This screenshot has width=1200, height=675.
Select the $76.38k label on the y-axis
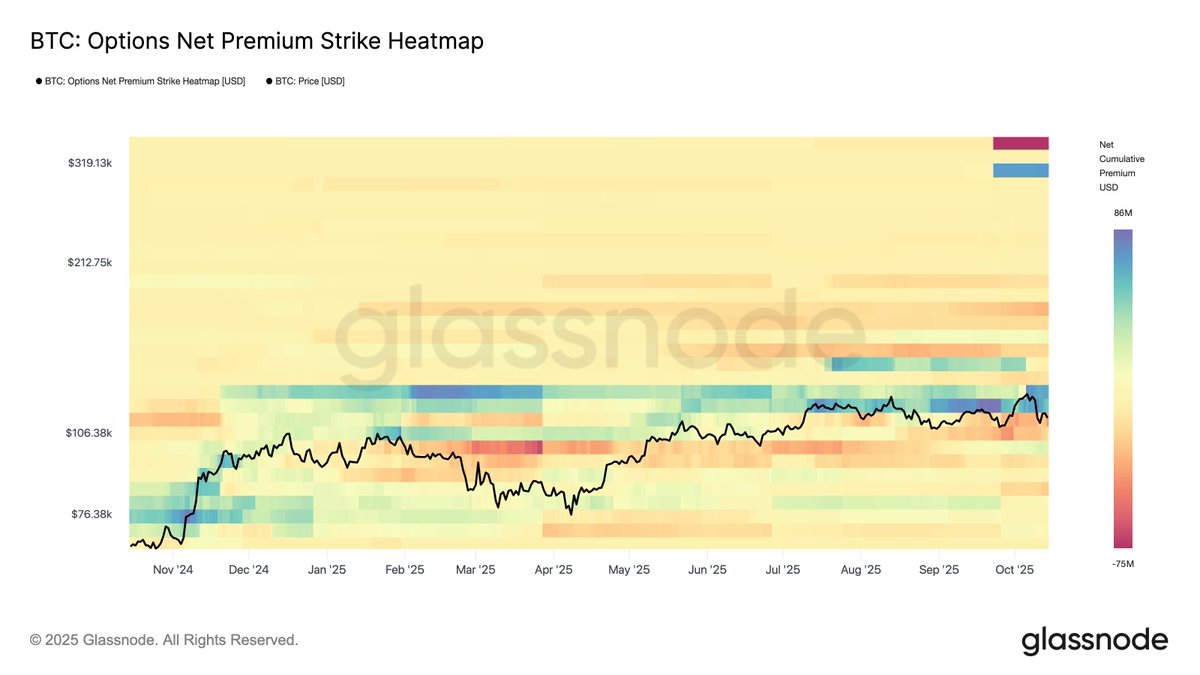pyautogui.click(x=92, y=514)
